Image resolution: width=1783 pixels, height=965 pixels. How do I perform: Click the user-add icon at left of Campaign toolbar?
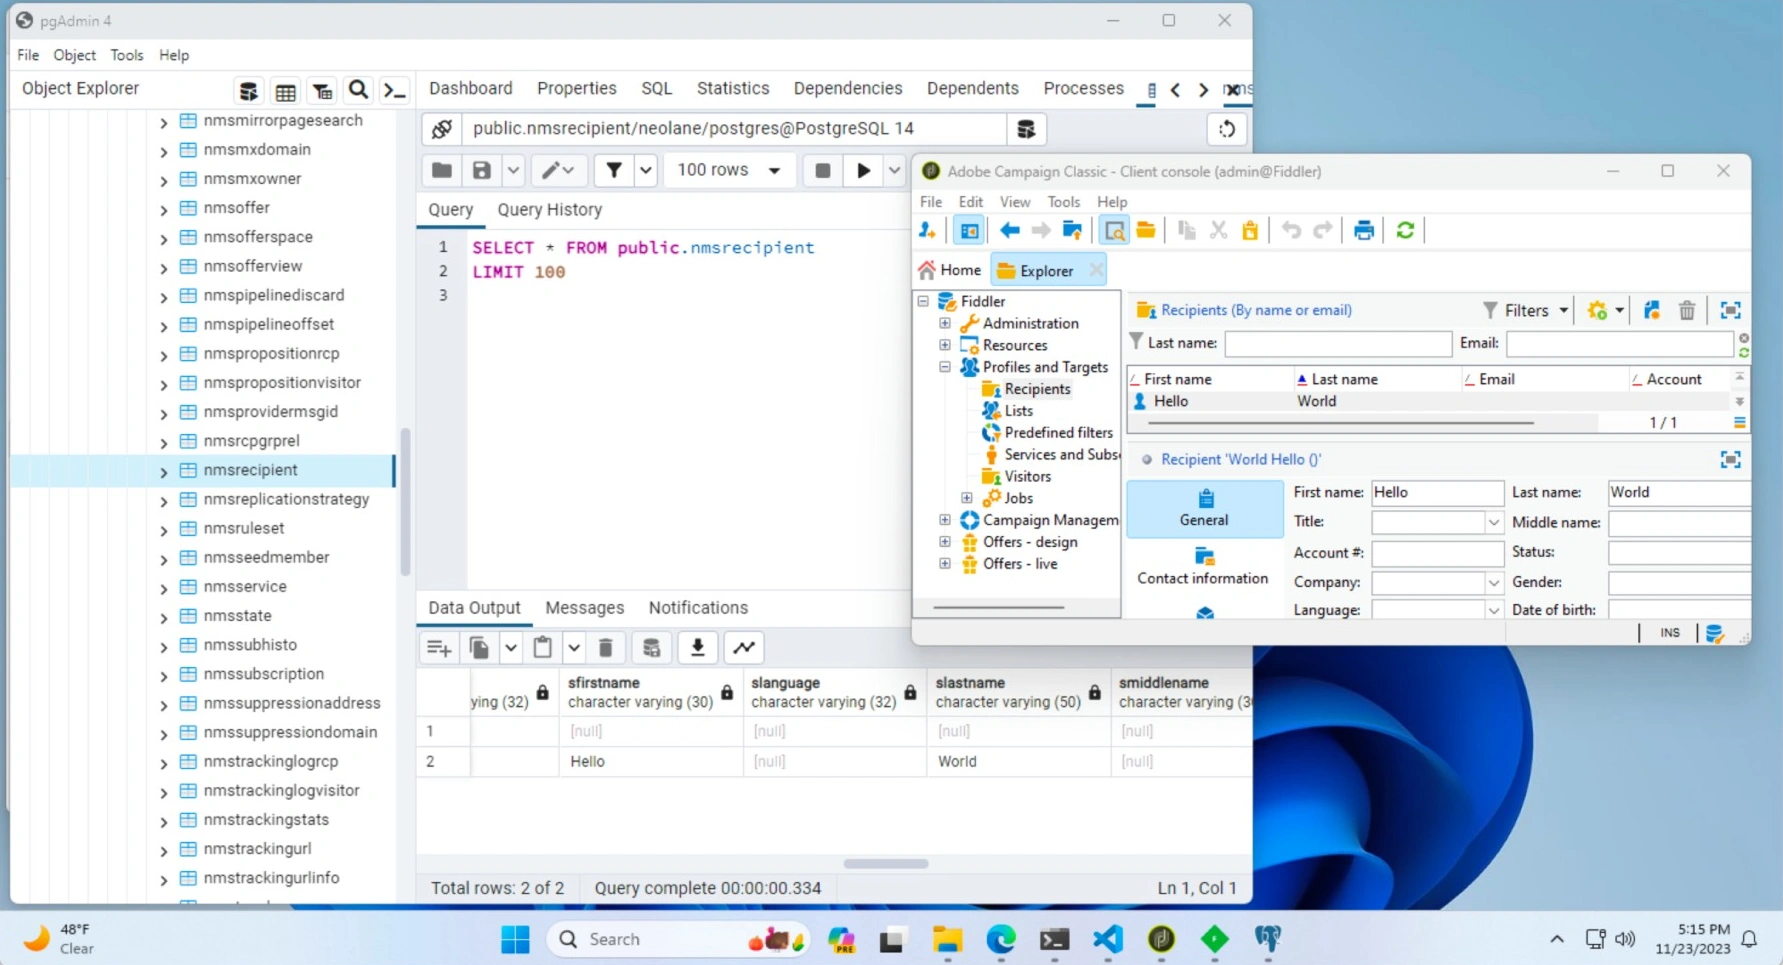click(927, 231)
